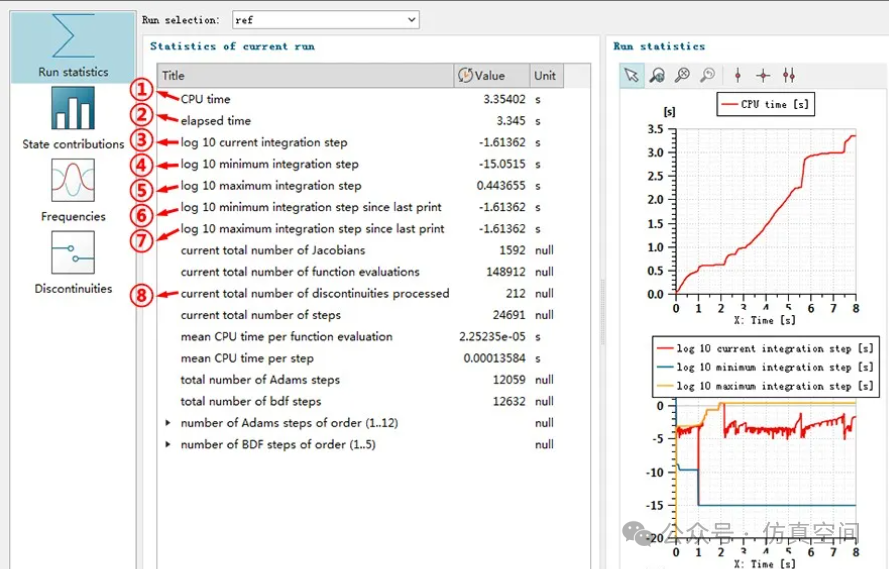Click the CPU time legend entry
This screenshot has height=569, width=889.
(x=765, y=104)
